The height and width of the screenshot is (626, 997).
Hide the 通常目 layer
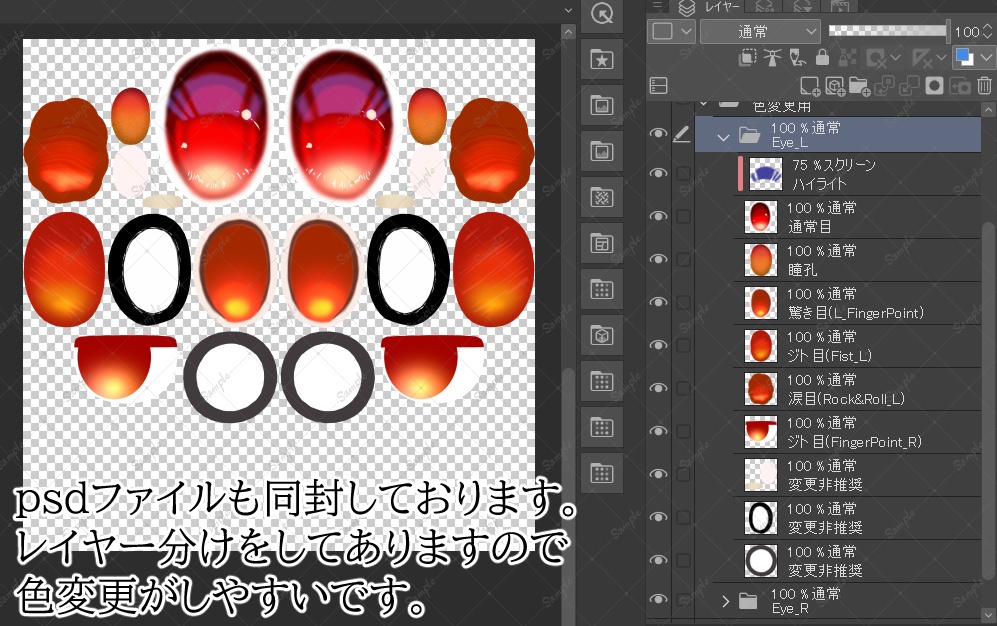tap(658, 216)
